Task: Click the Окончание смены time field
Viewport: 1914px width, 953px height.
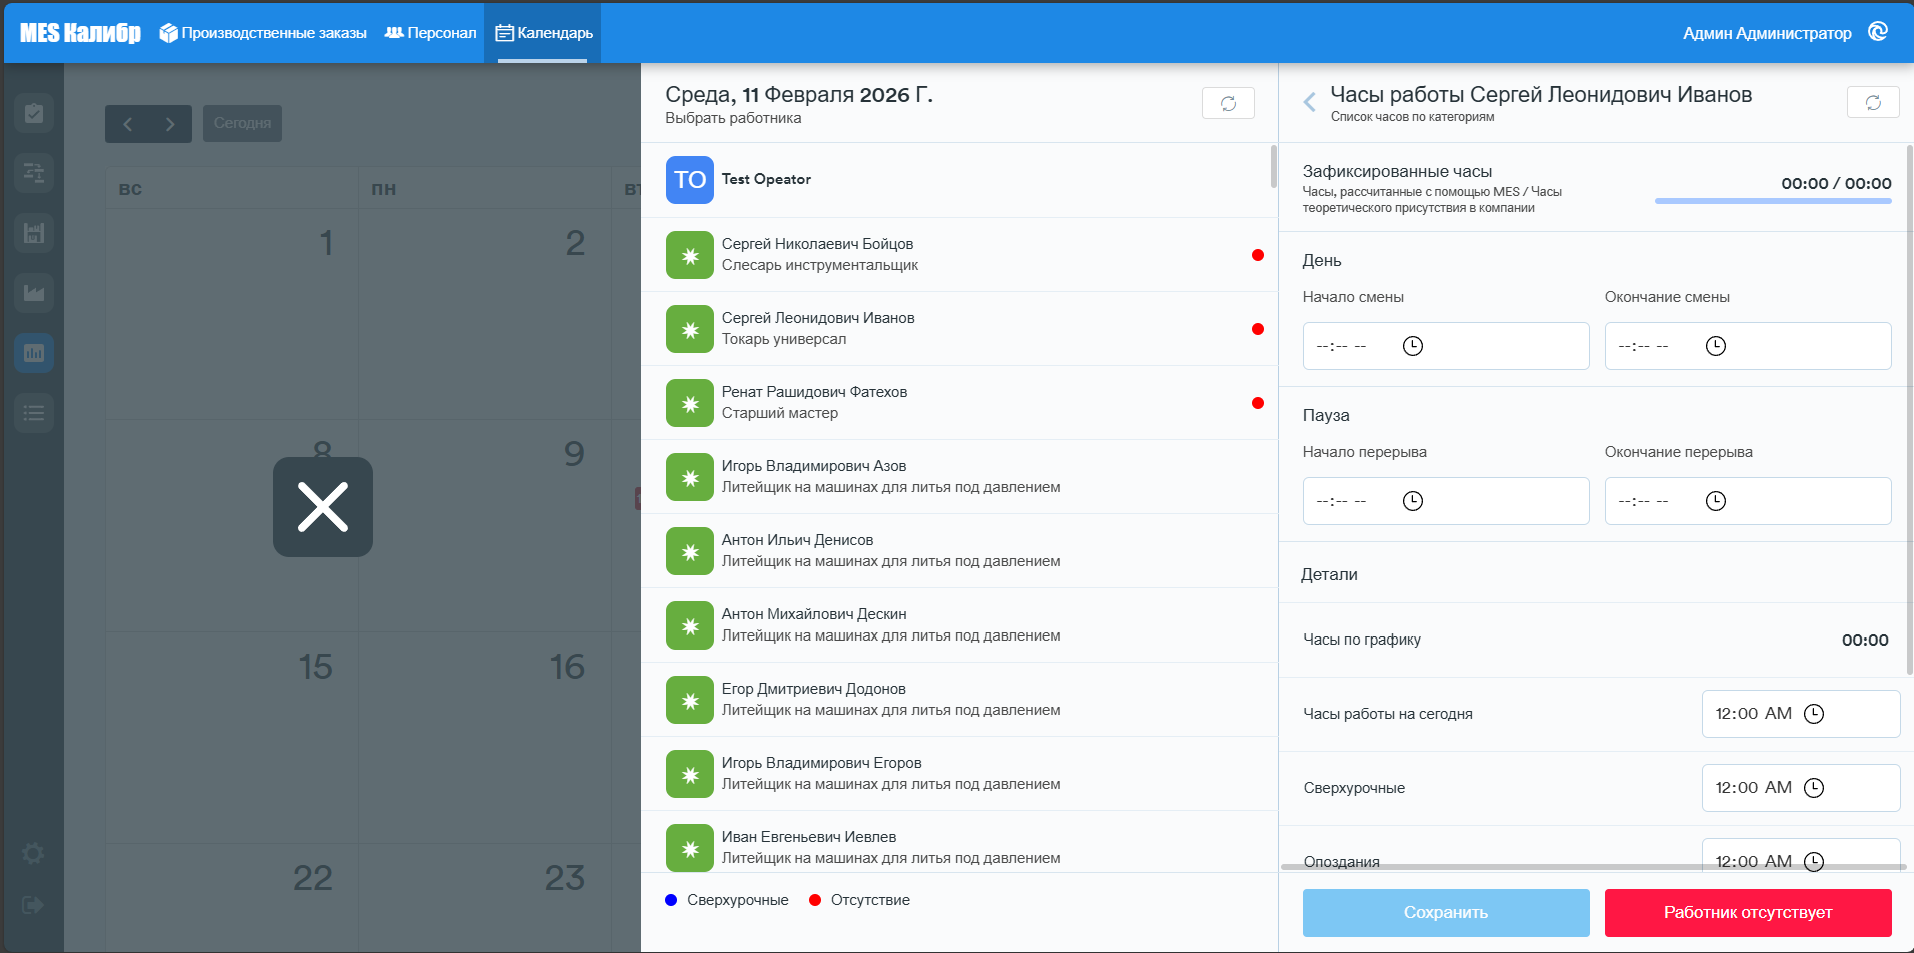Action: coord(1748,346)
